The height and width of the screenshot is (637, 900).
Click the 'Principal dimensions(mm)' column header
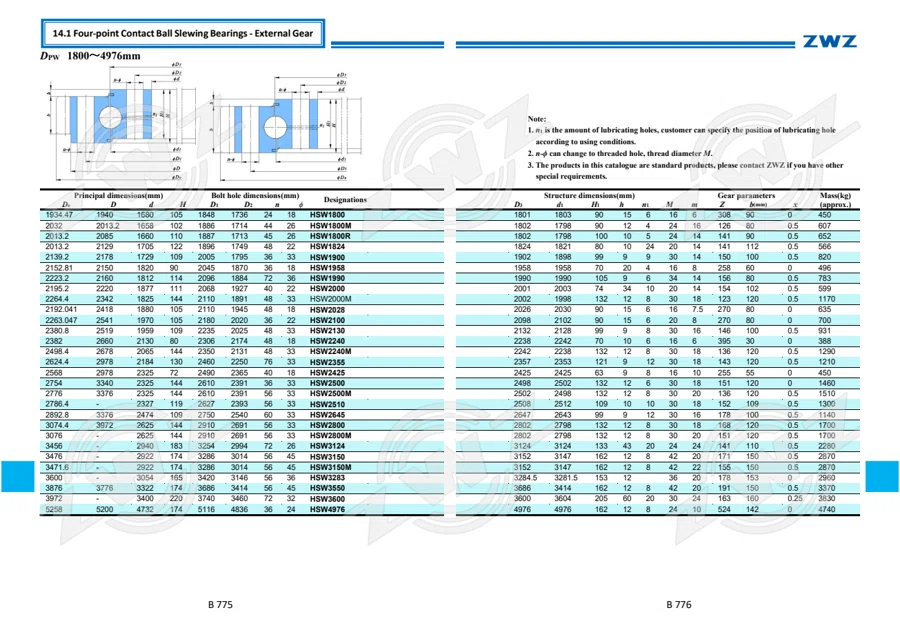(x=118, y=196)
